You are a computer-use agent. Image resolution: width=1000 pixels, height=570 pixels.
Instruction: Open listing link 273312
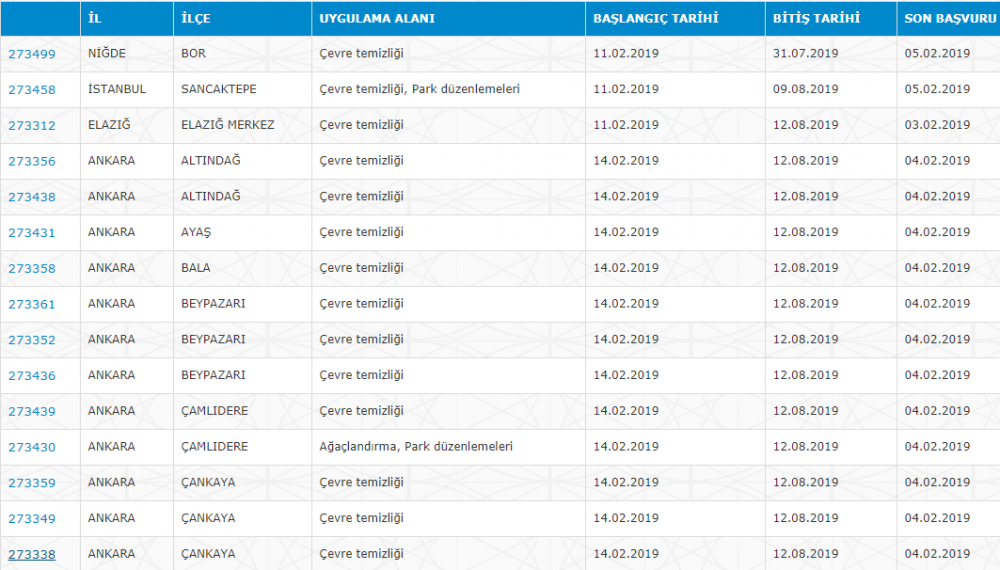(x=32, y=126)
